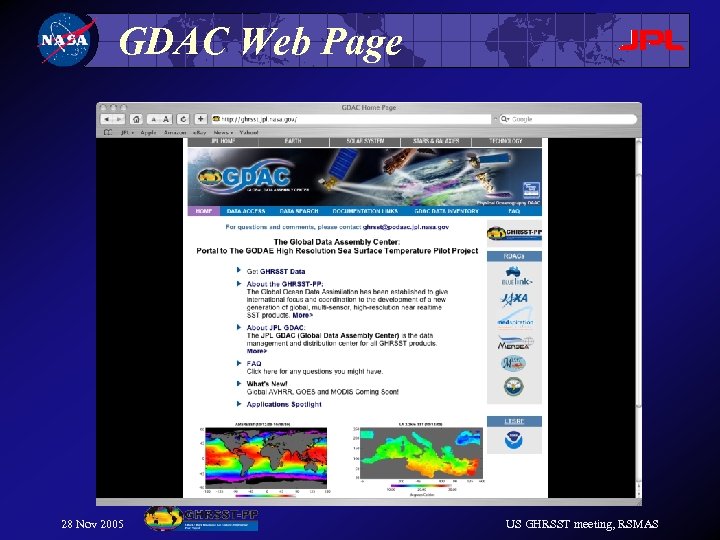Open the LTSRF header link in sidebar
This screenshot has height=540, width=720.
(x=514, y=421)
